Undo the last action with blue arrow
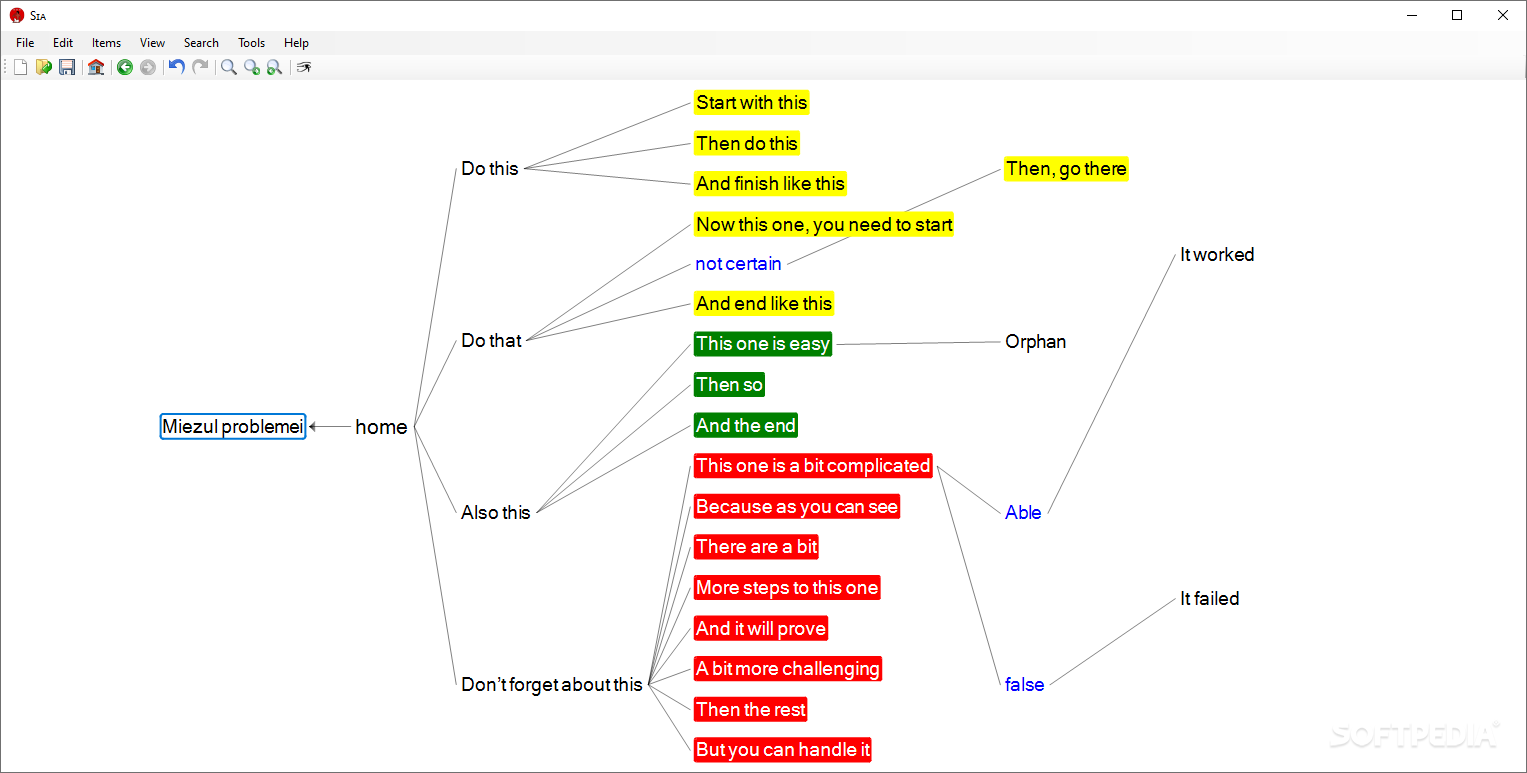 177,67
